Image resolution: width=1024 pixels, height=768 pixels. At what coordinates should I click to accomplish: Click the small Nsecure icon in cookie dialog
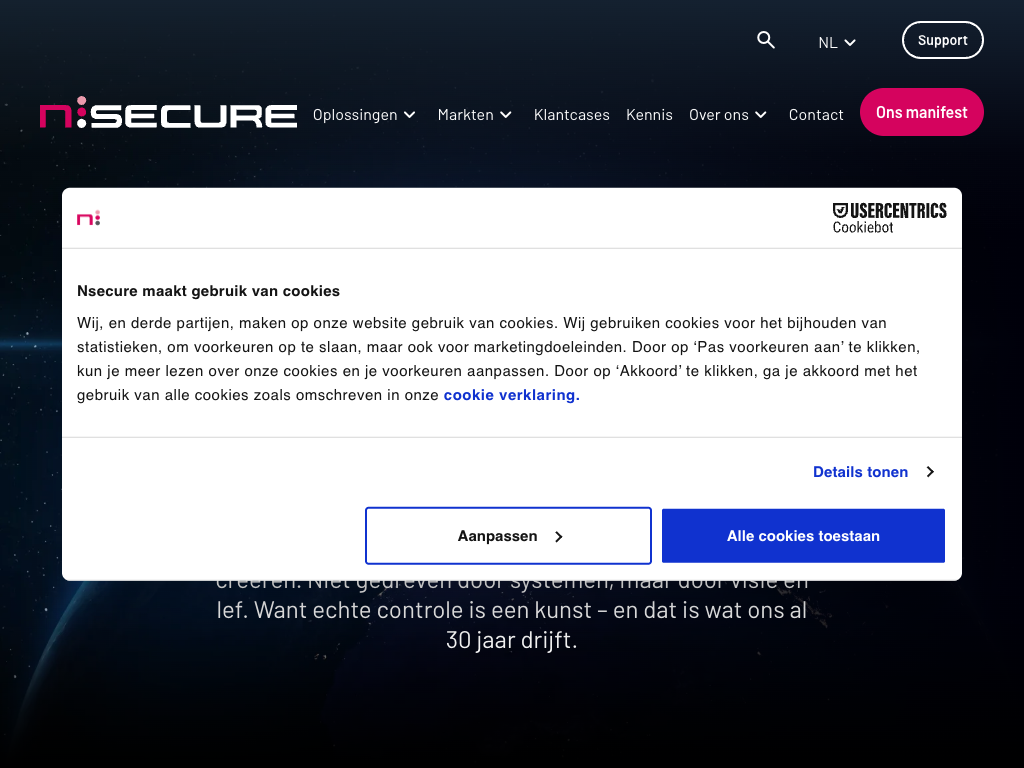tap(89, 218)
